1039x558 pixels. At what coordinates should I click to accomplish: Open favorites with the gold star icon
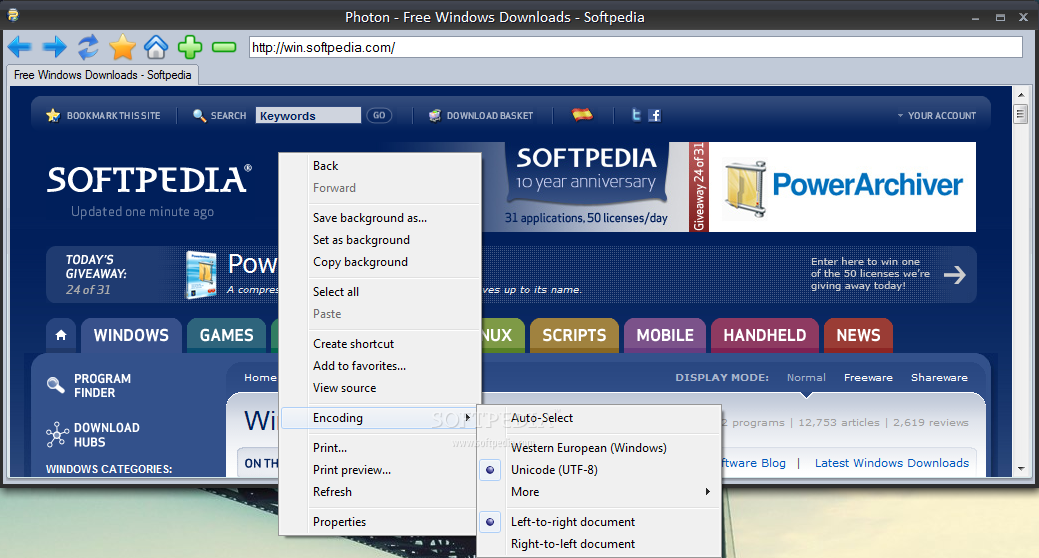click(x=123, y=47)
